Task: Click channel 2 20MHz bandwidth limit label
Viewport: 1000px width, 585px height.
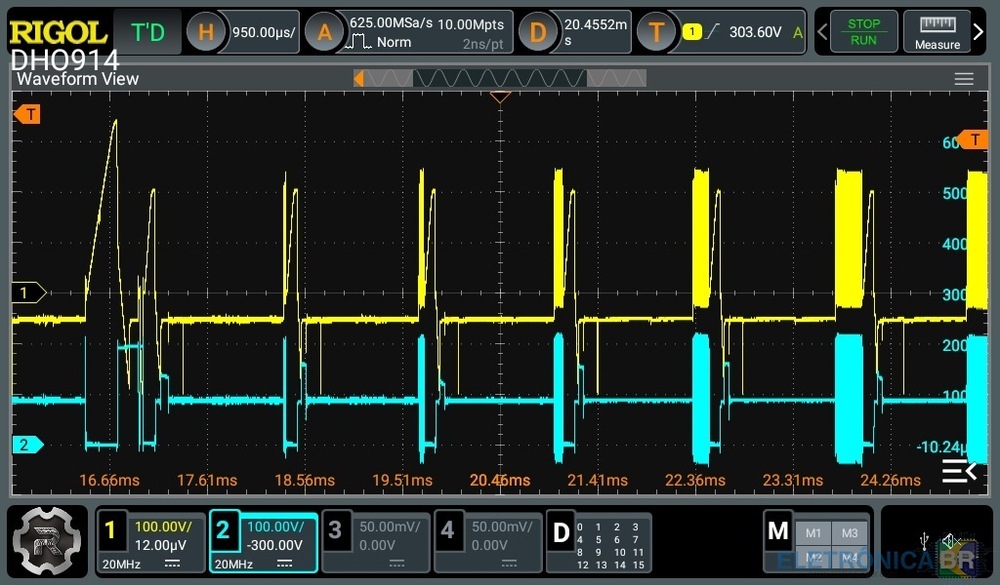Action: [234, 564]
